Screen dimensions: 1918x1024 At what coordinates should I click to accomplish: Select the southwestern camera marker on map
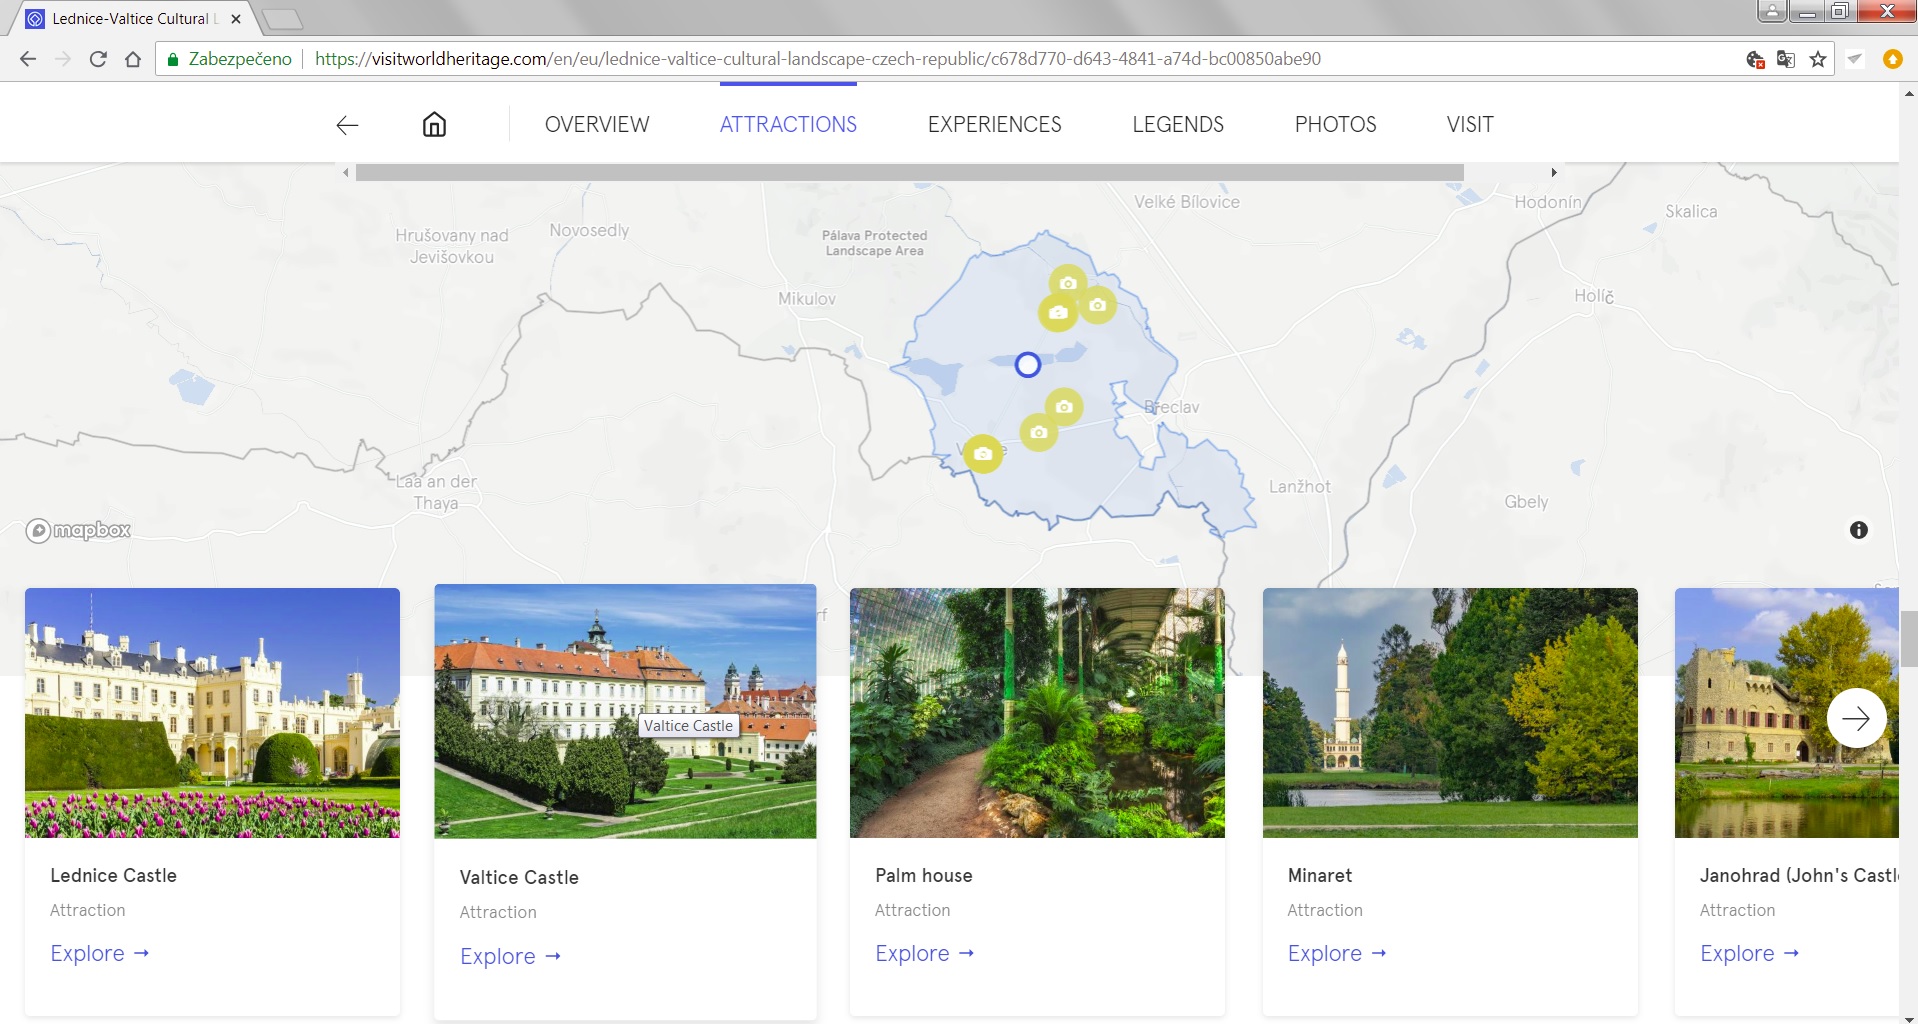983,454
